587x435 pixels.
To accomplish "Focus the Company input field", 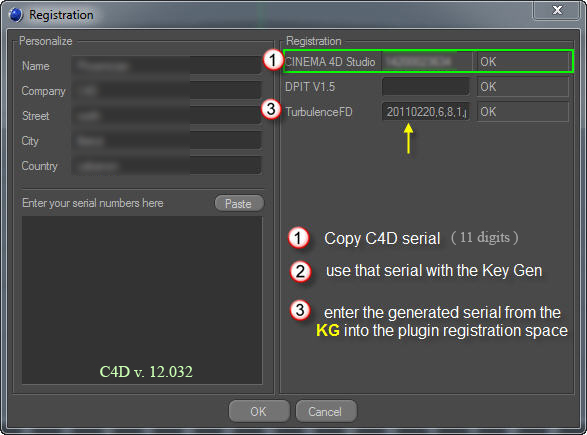I will click(x=166, y=91).
